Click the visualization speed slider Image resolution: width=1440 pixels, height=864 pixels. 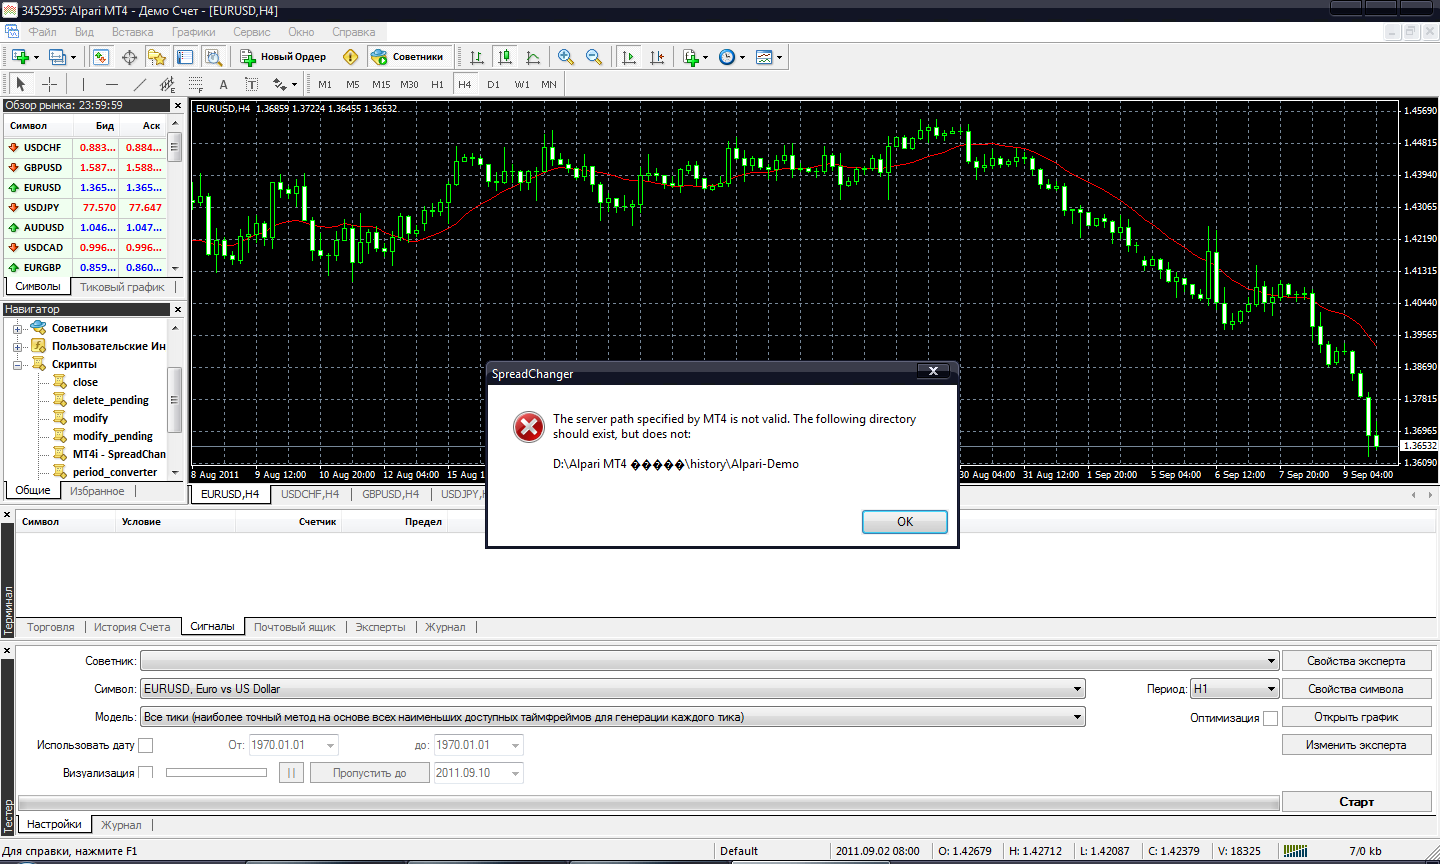click(x=216, y=773)
